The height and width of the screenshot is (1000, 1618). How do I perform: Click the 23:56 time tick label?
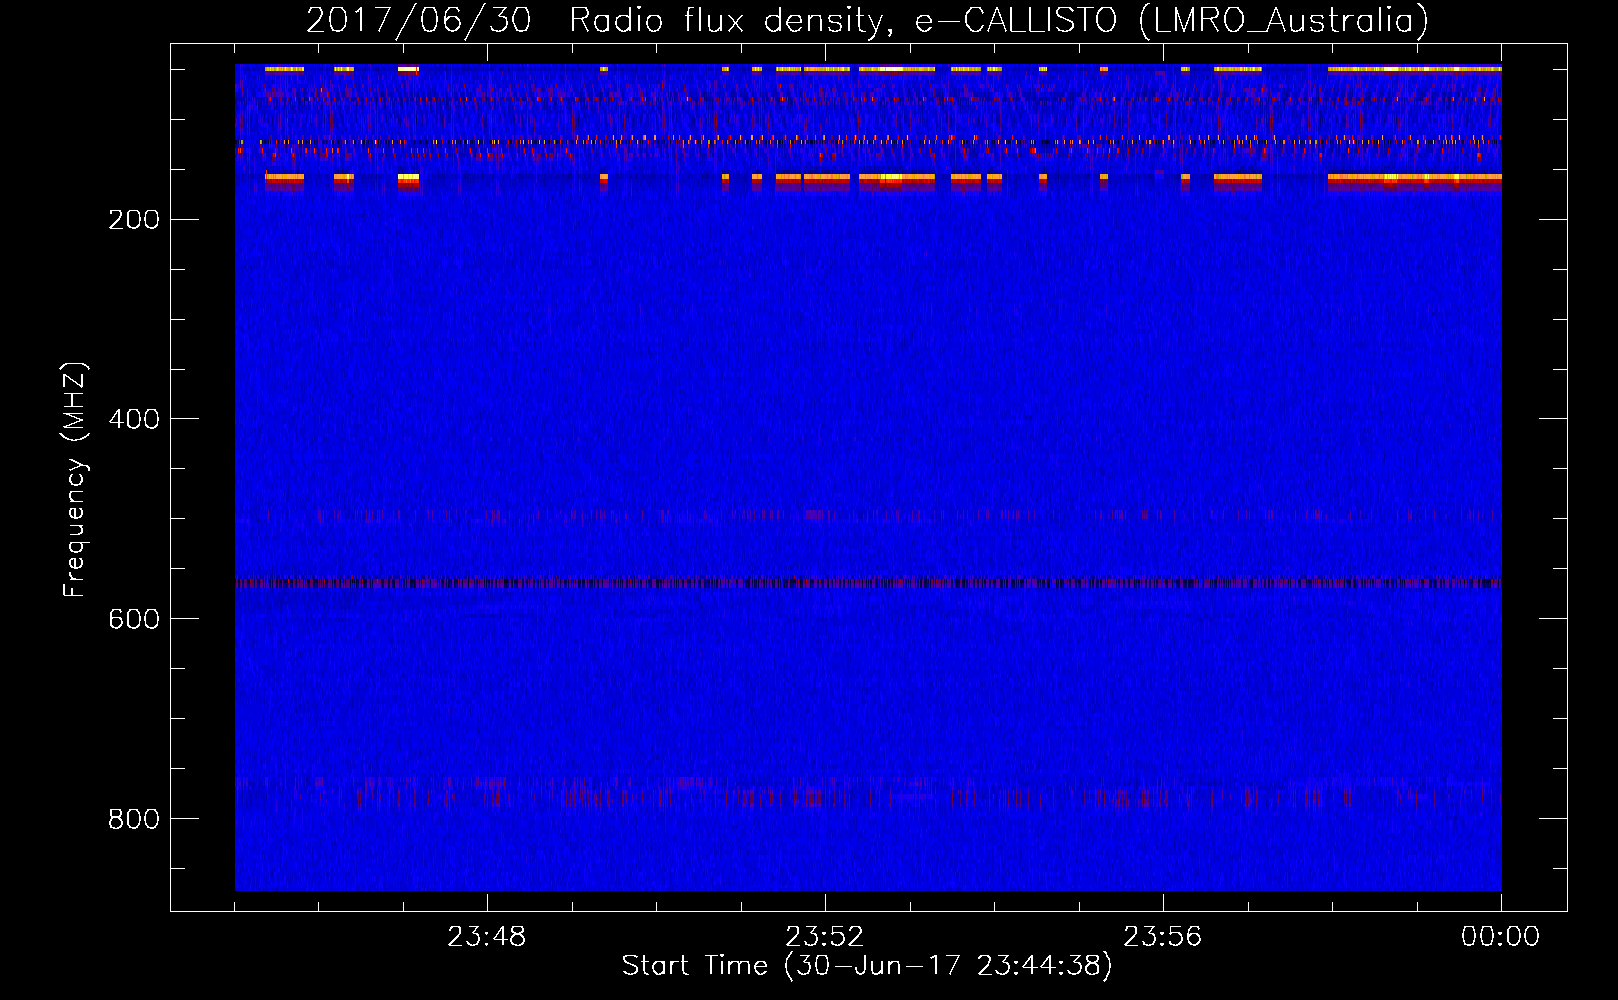pos(1162,936)
